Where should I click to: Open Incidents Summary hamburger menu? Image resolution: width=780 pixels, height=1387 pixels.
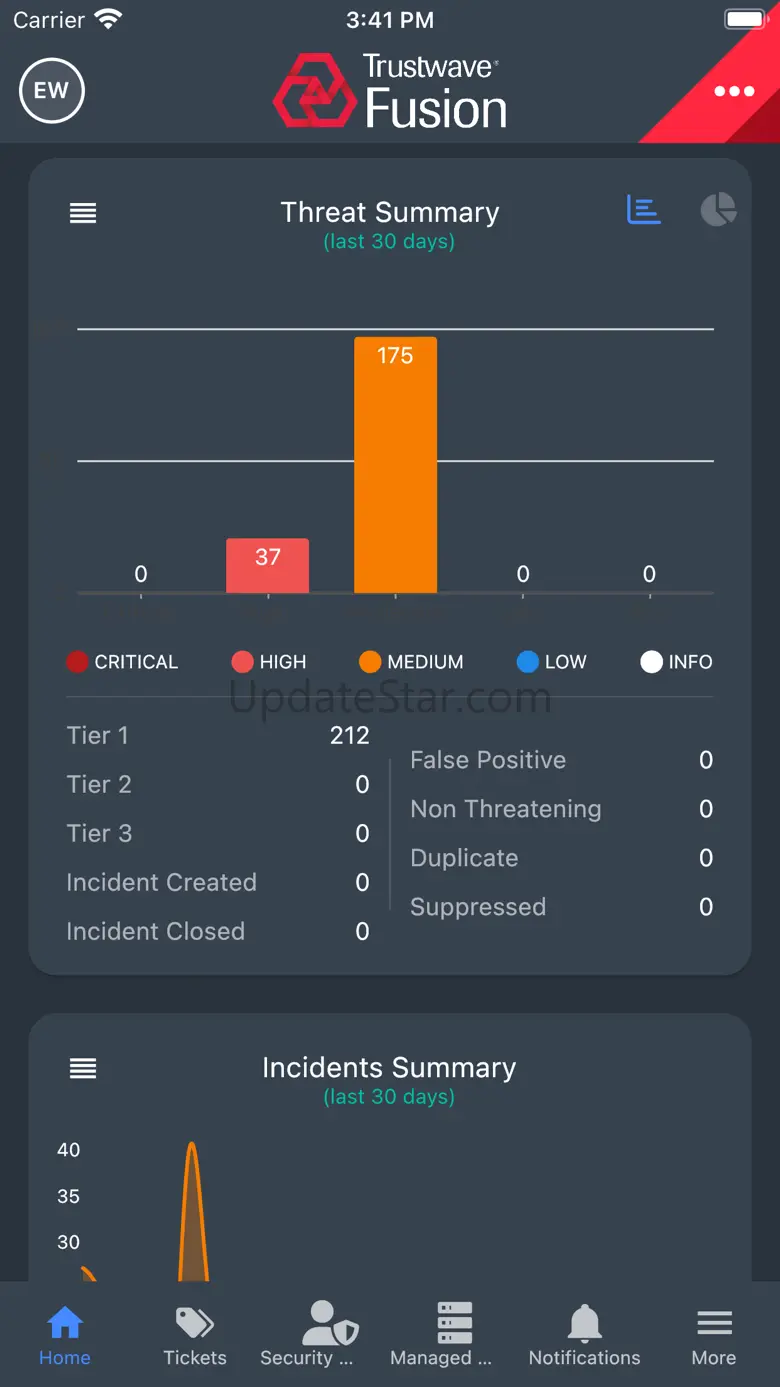[83, 1069]
